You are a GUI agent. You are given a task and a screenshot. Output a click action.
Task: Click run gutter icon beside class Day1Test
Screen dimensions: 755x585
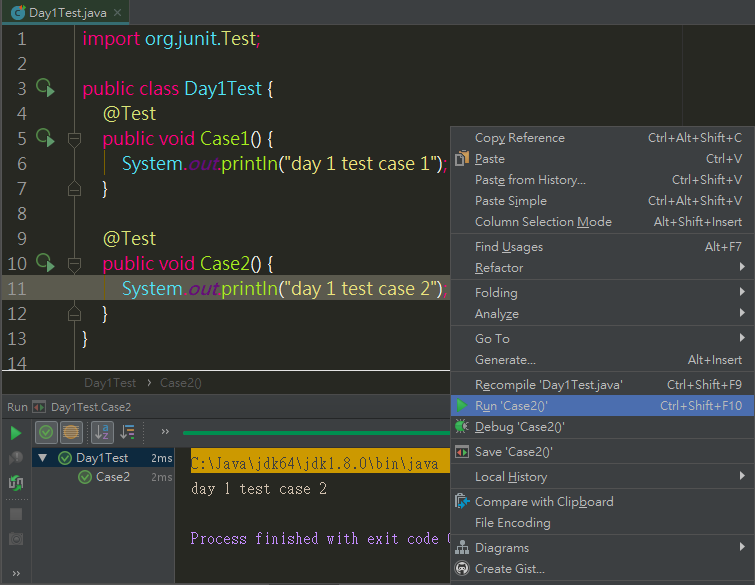point(44,88)
